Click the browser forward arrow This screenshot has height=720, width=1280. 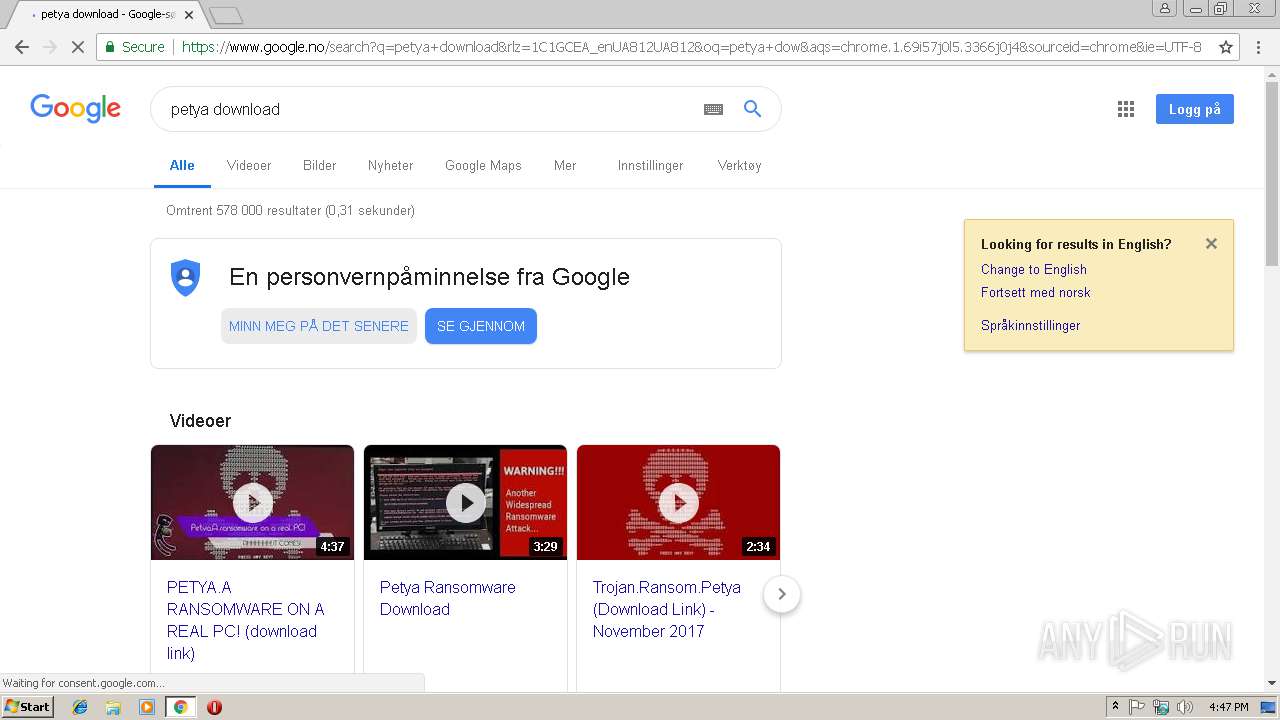[49, 47]
